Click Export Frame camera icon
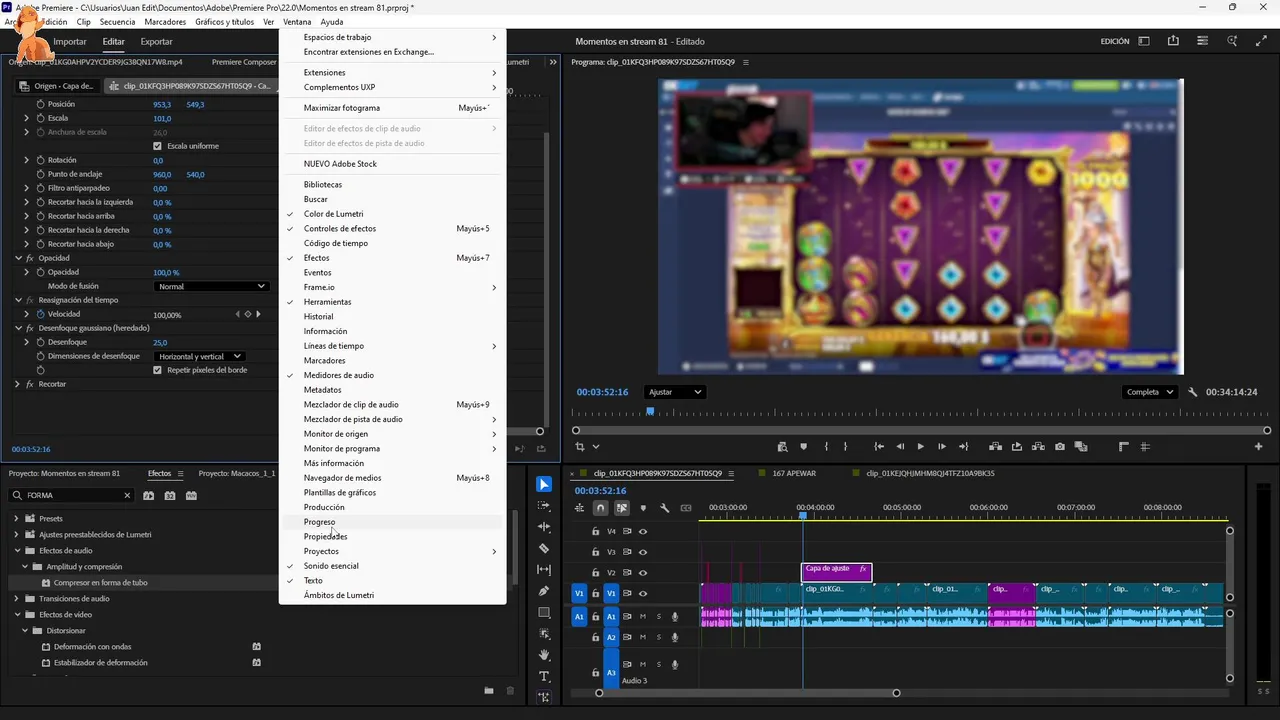This screenshot has height=720, width=1280. (x=1060, y=447)
